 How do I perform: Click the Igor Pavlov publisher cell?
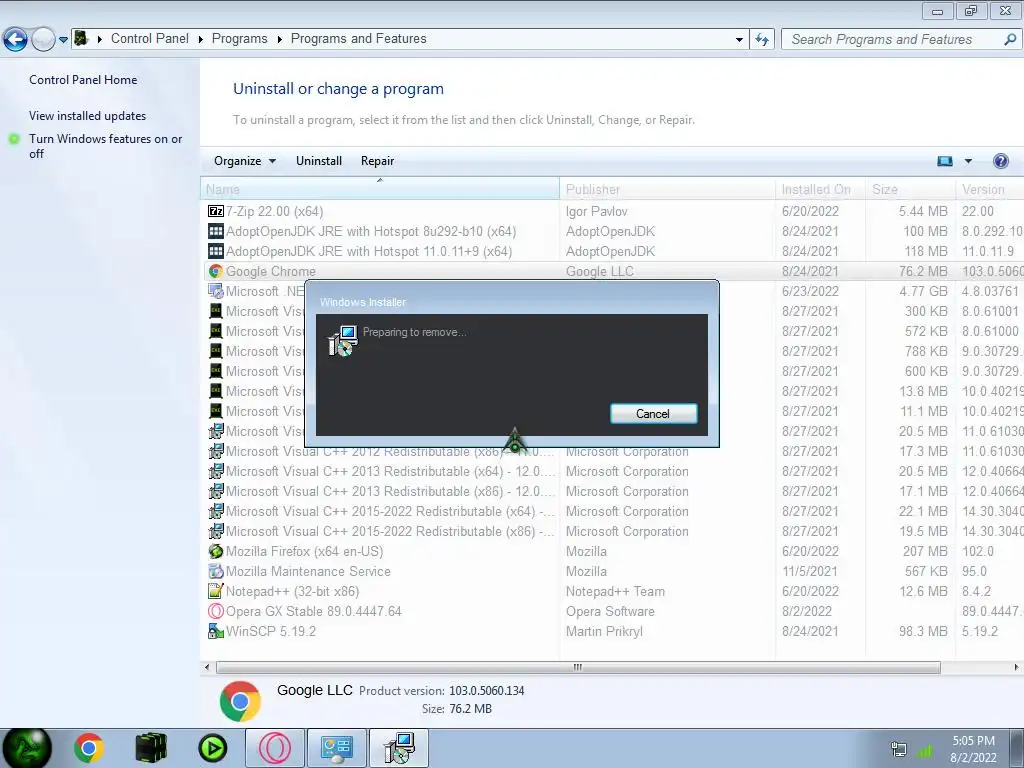[596, 211]
